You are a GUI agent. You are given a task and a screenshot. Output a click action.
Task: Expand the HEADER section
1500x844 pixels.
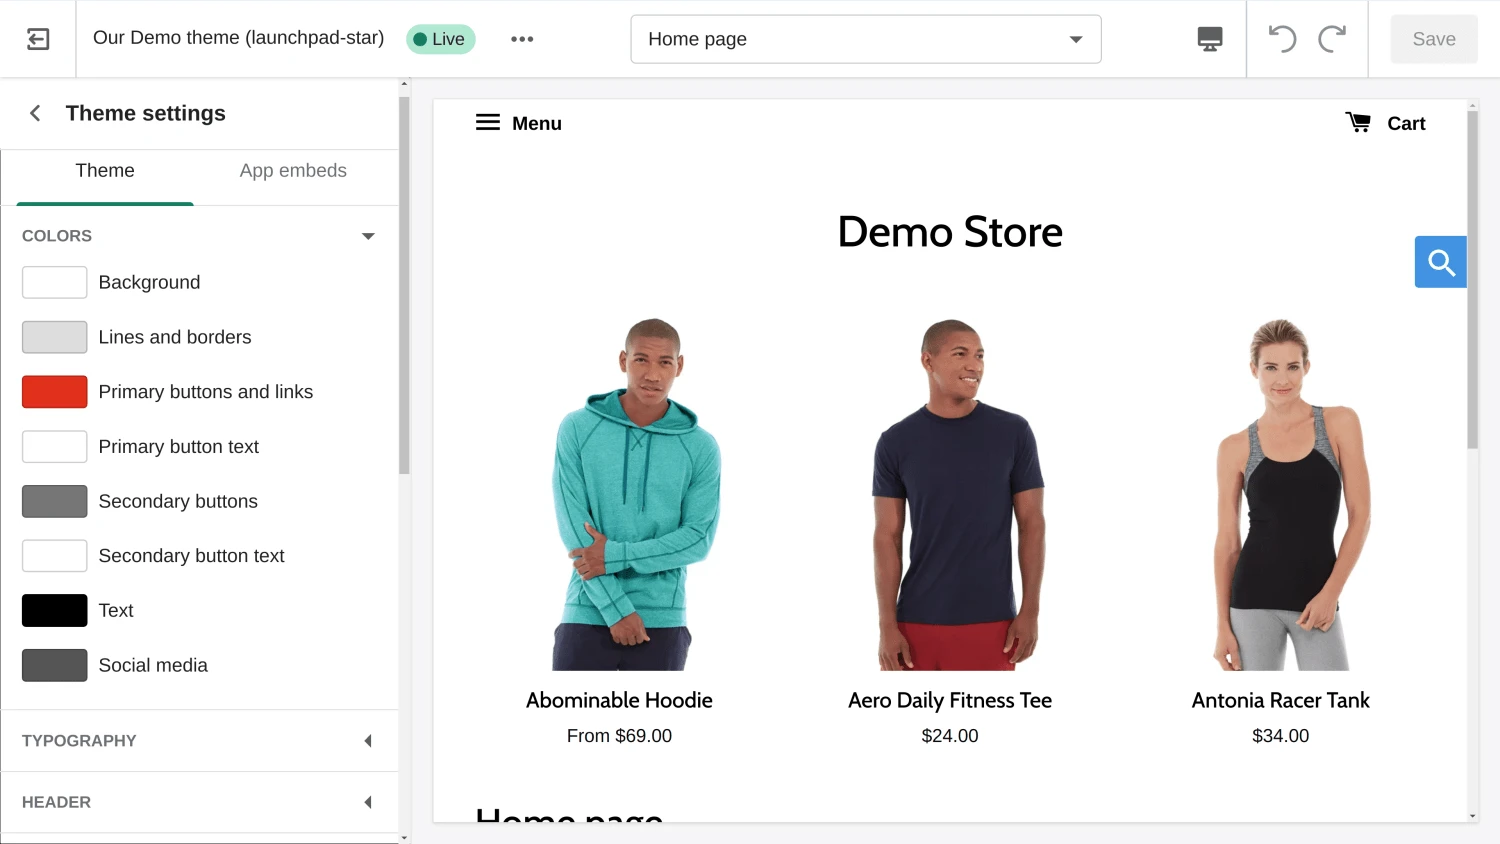[x=367, y=802]
